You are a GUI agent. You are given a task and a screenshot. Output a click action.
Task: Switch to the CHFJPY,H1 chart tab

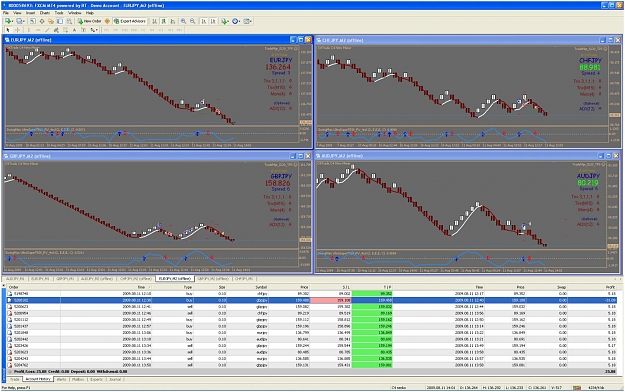244,279
